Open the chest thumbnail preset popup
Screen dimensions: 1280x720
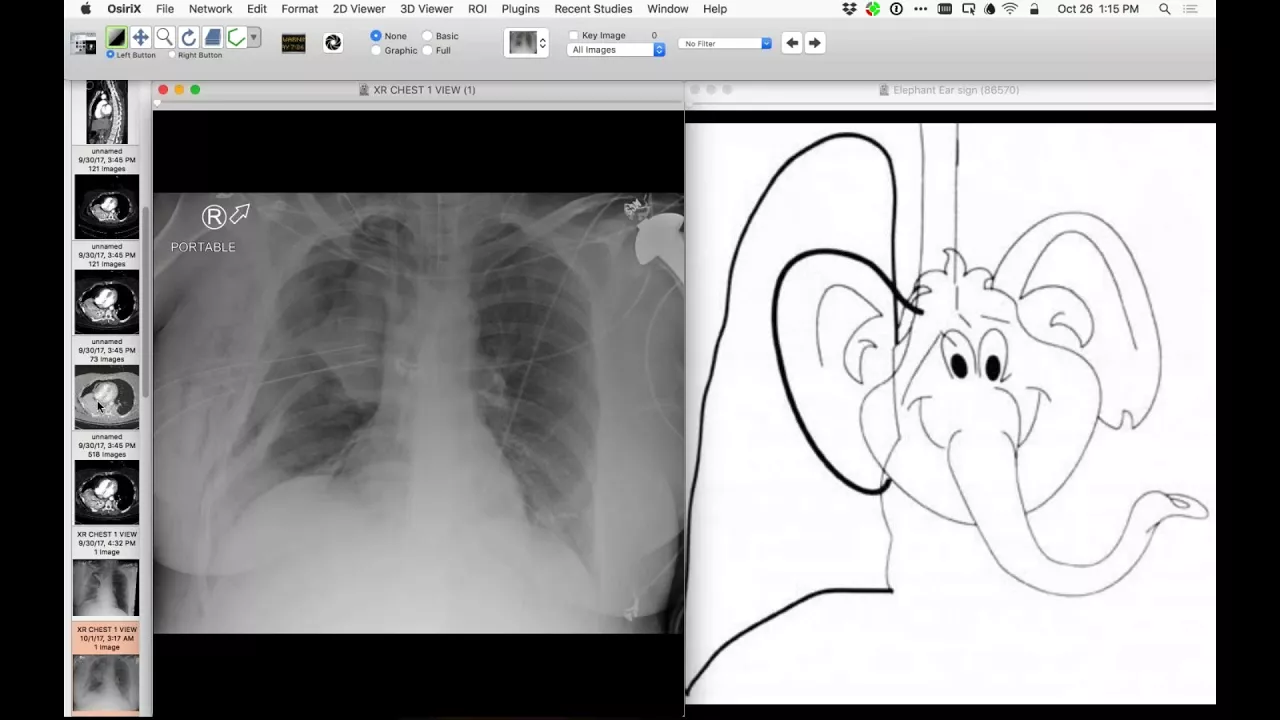pos(527,43)
